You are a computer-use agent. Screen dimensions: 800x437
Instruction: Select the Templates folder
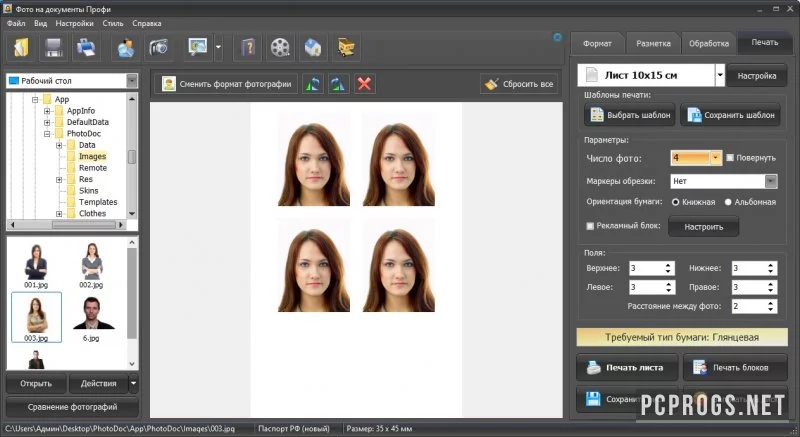click(x=98, y=202)
